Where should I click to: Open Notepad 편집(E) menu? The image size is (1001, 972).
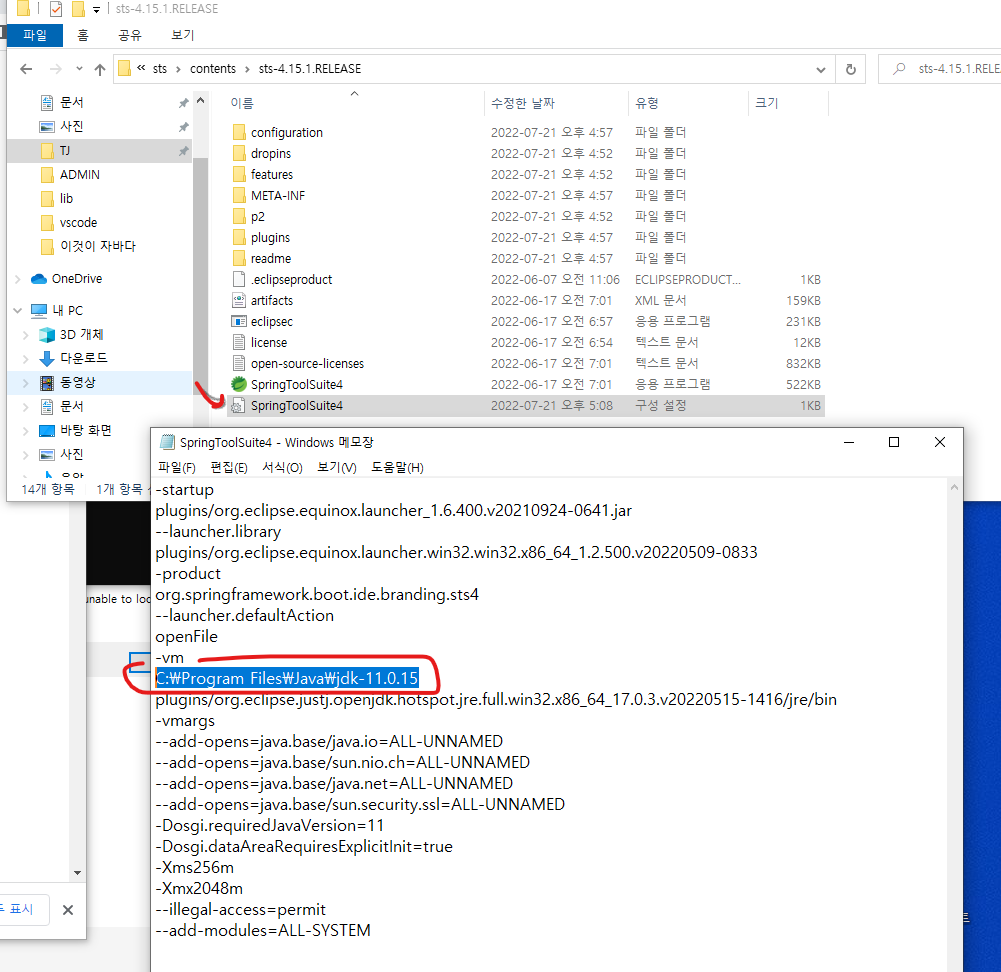coord(229,468)
